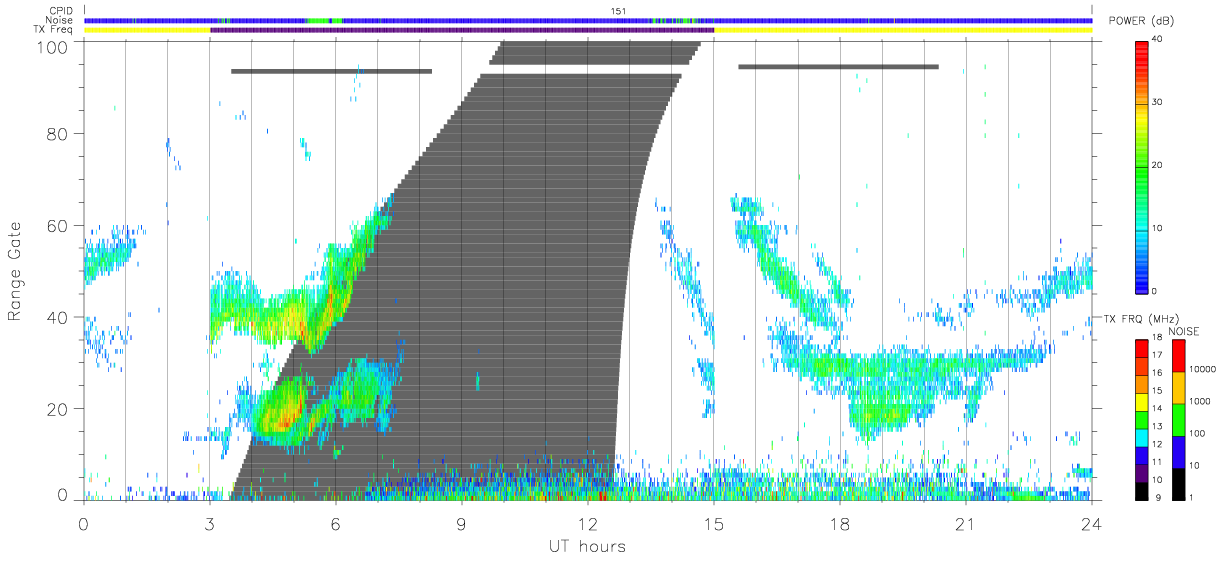The image size is (1228, 567).
Task: Select the 'NOISE' legend title
Action: pos(1185,330)
